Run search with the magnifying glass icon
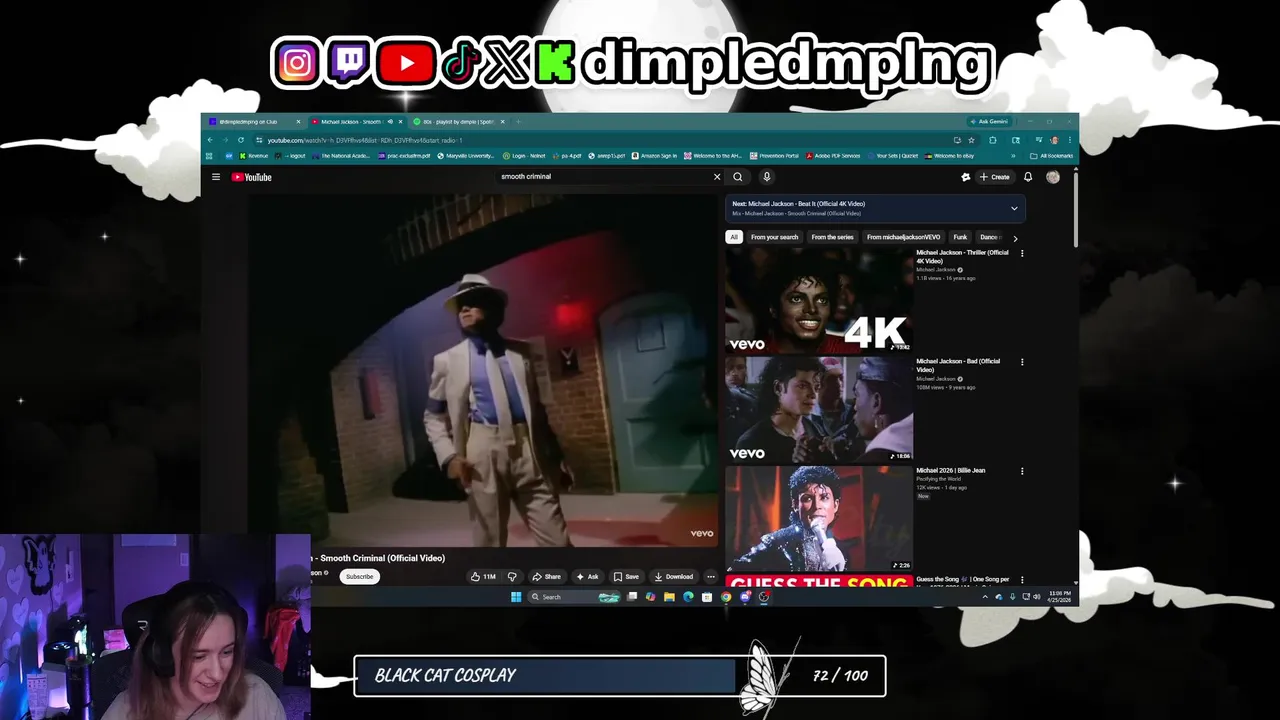The image size is (1280, 720). point(738,177)
